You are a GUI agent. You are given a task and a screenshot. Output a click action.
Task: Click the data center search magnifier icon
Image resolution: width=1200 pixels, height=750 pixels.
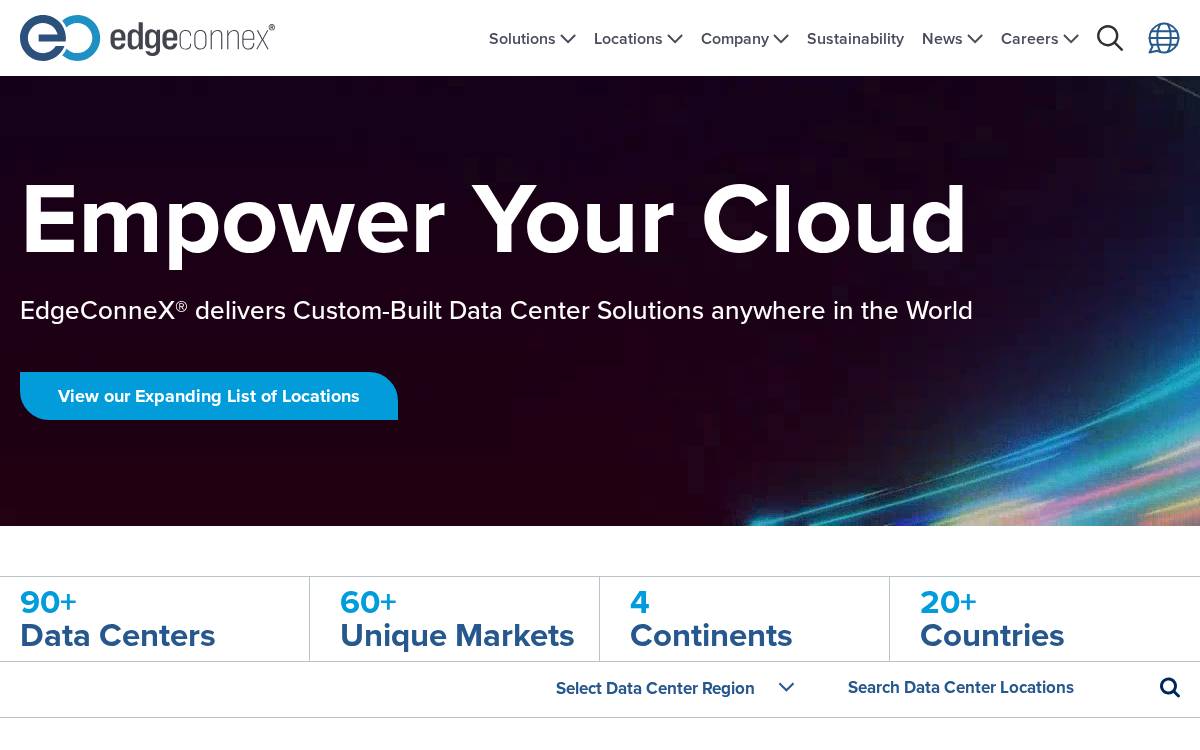[x=1170, y=688]
